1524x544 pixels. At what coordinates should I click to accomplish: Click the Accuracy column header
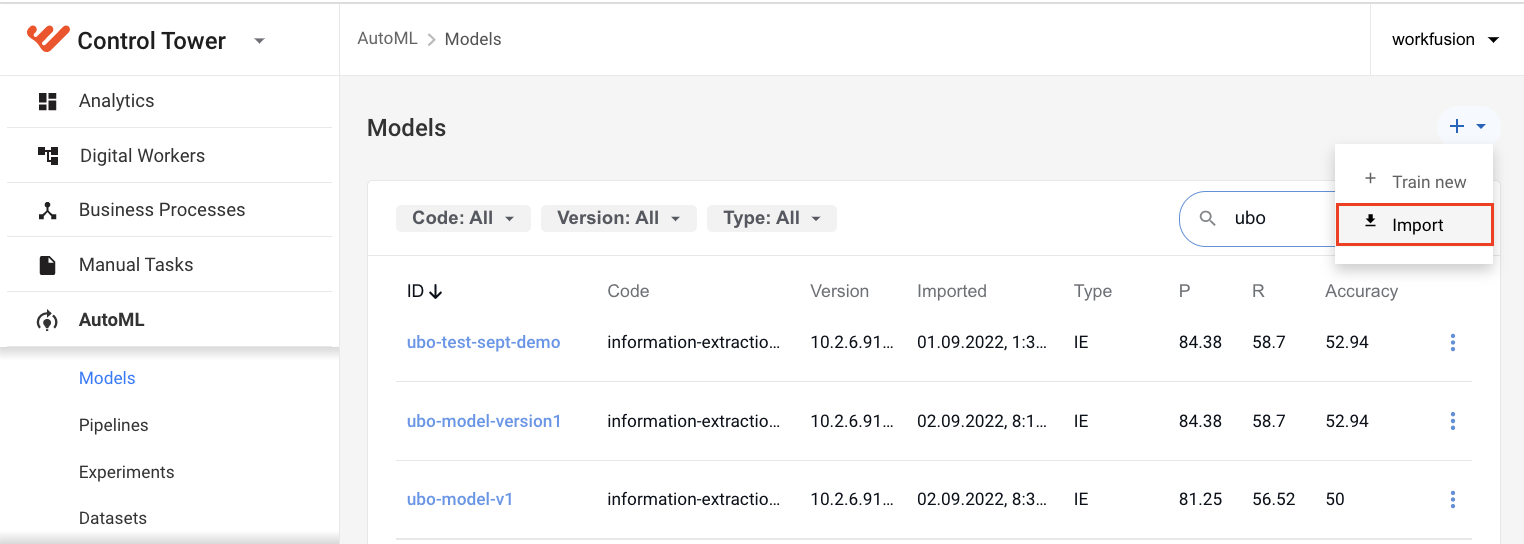tap(1361, 291)
